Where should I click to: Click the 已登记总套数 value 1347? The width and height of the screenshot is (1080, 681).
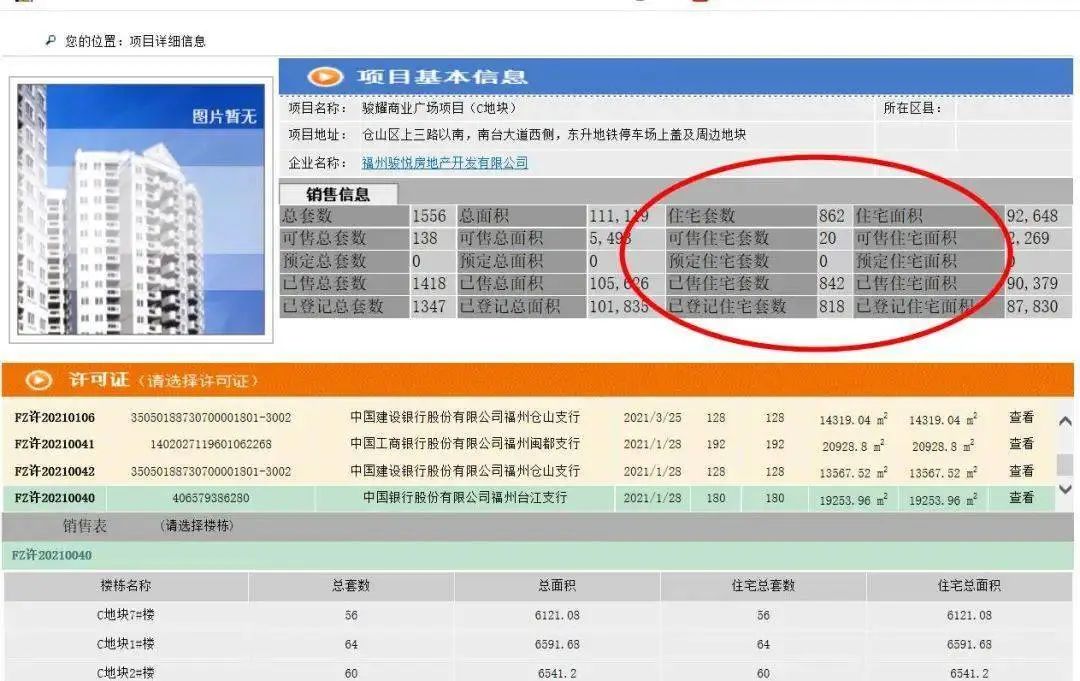point(429,306)
